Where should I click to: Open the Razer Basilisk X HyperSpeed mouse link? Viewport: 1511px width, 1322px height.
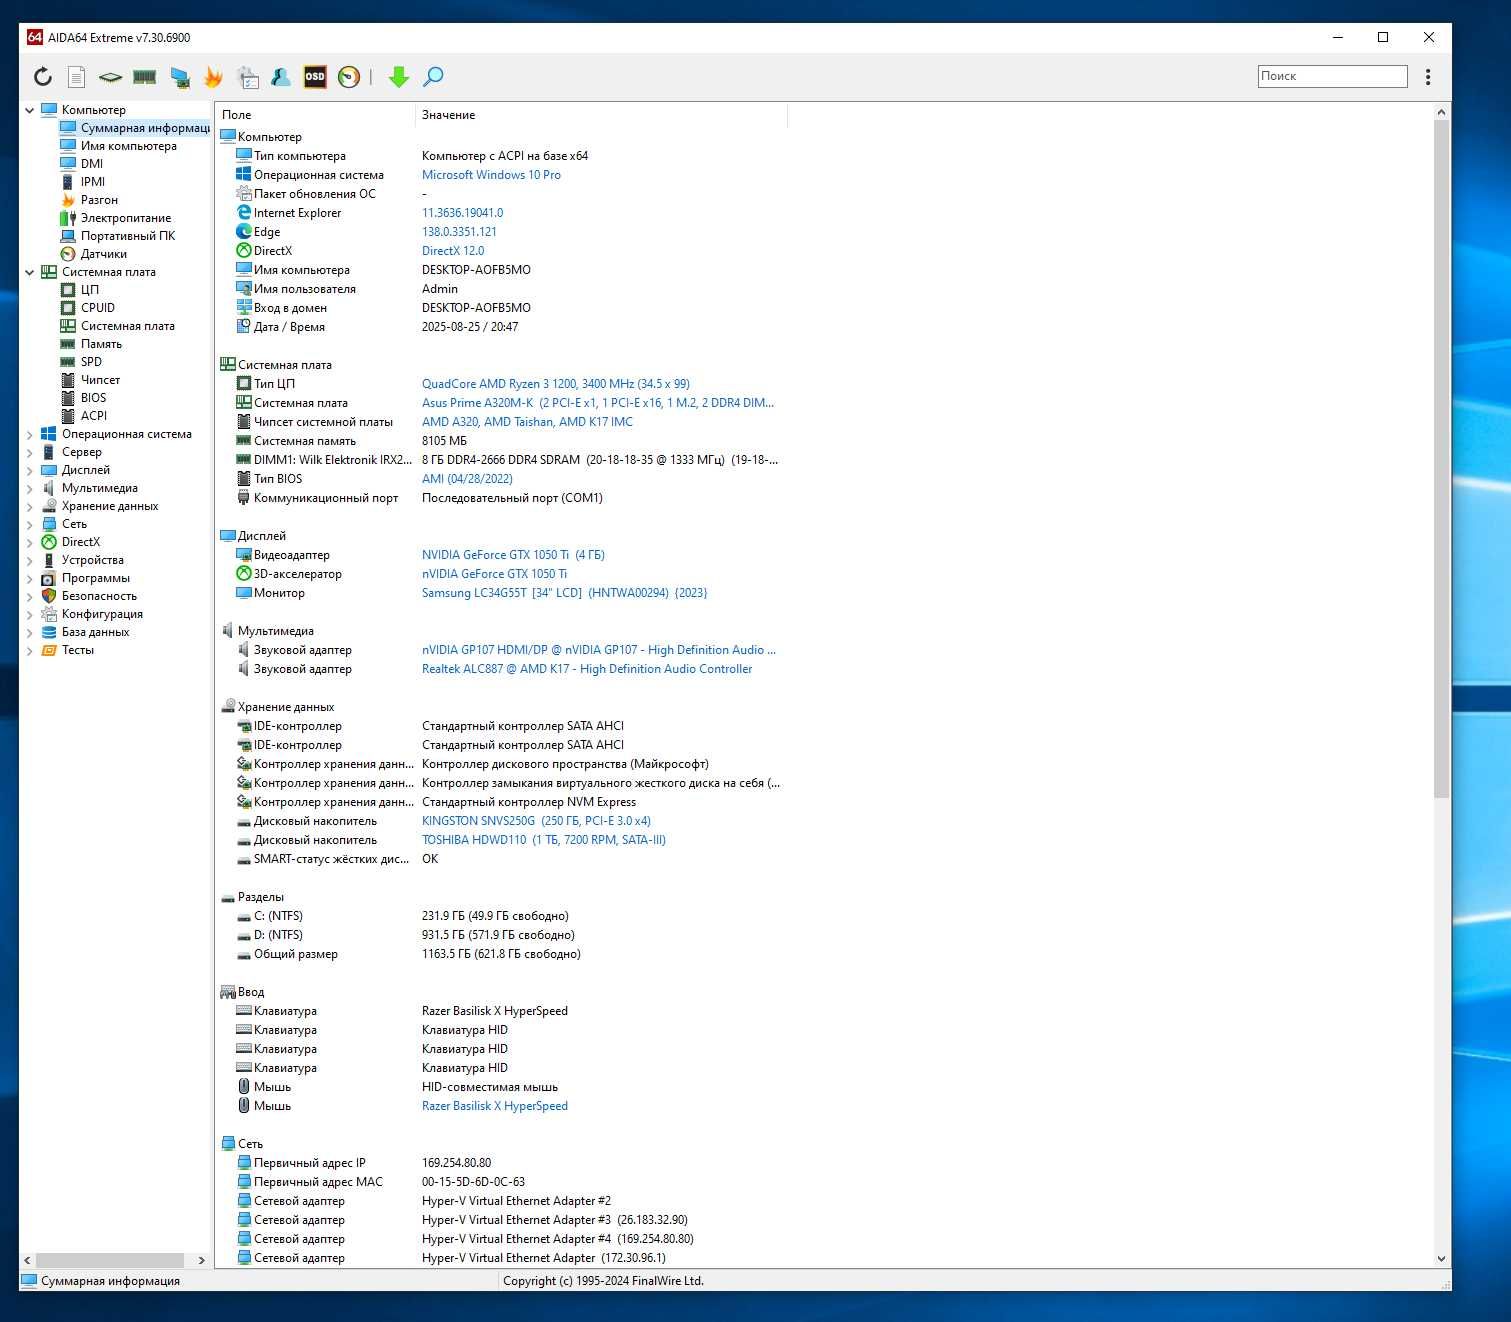(x=495, y=1106)
